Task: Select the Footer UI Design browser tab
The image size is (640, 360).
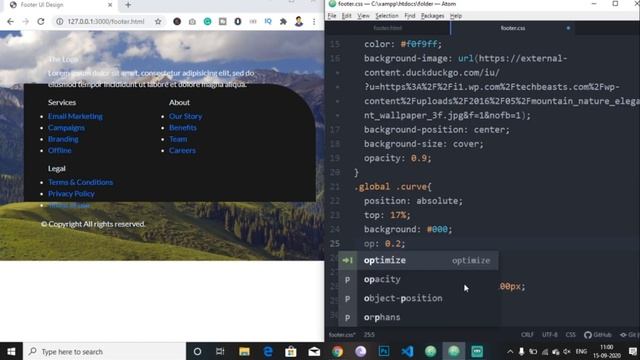Action: 61,5
